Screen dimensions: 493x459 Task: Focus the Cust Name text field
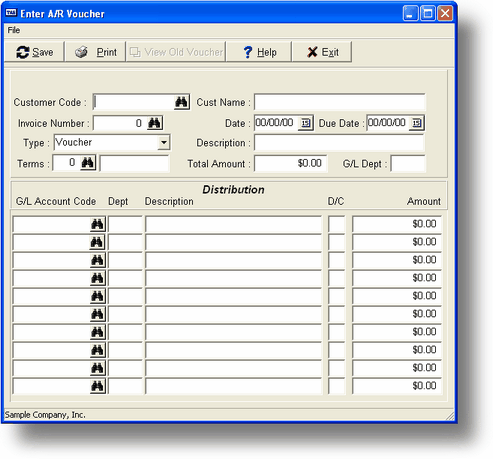pos(340,102)
